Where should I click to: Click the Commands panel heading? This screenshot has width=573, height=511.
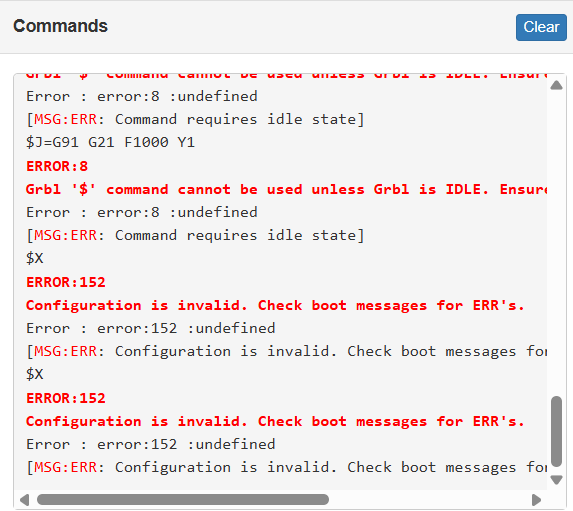coord(60,26)
